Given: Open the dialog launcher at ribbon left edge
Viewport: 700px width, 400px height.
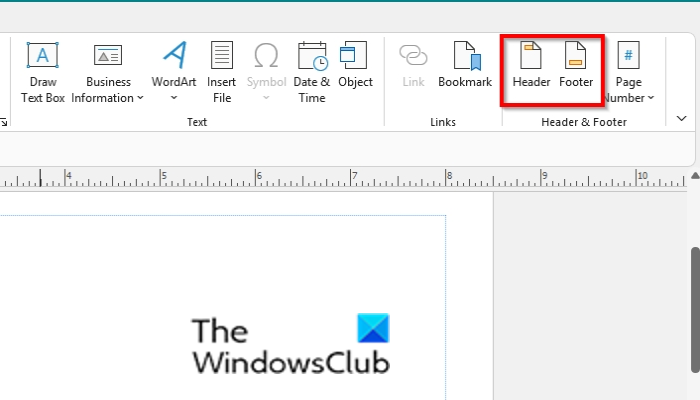Looking at the screenshot, I should coord(4,122).
